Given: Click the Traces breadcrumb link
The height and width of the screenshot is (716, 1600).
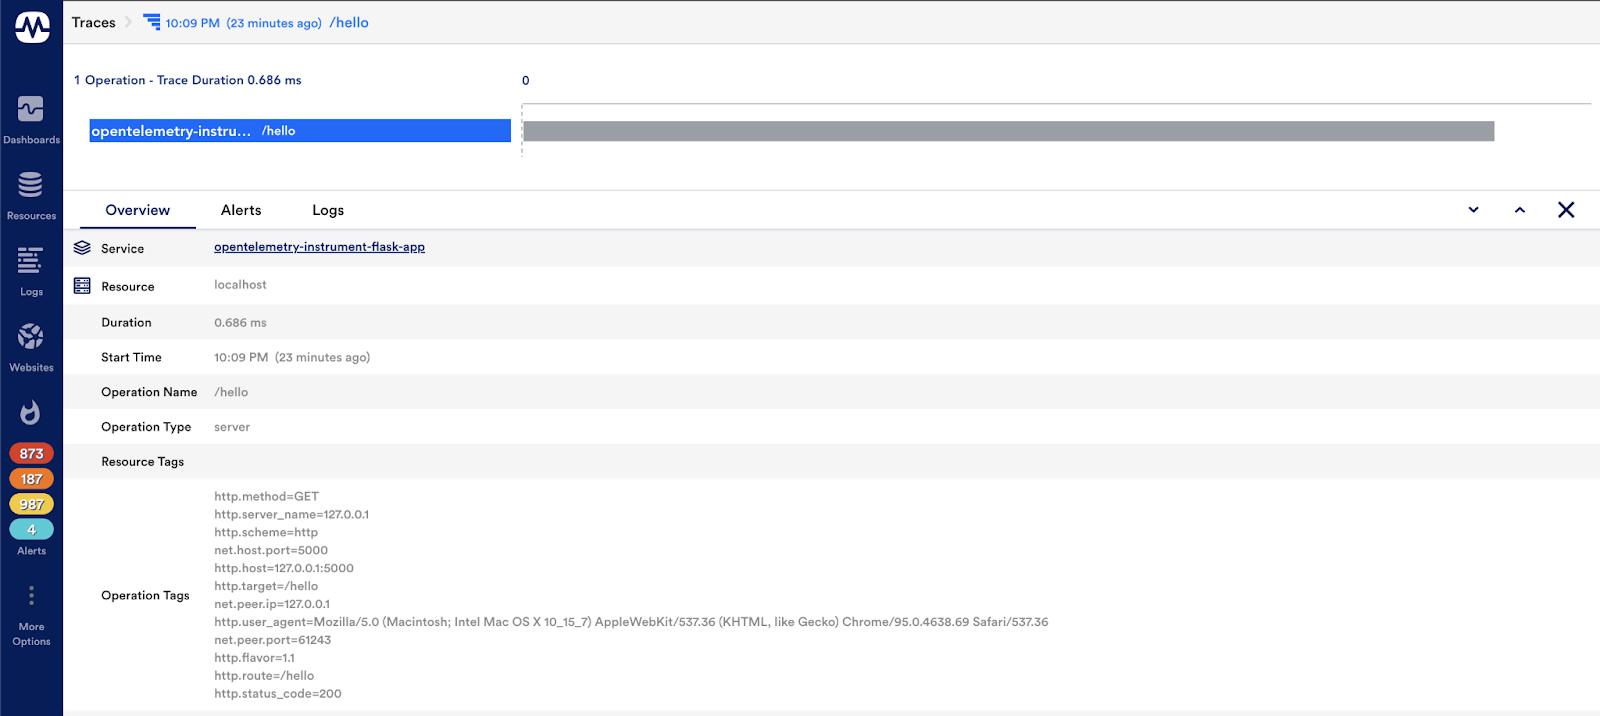Looking at the screenshot, I should (94, 22).
